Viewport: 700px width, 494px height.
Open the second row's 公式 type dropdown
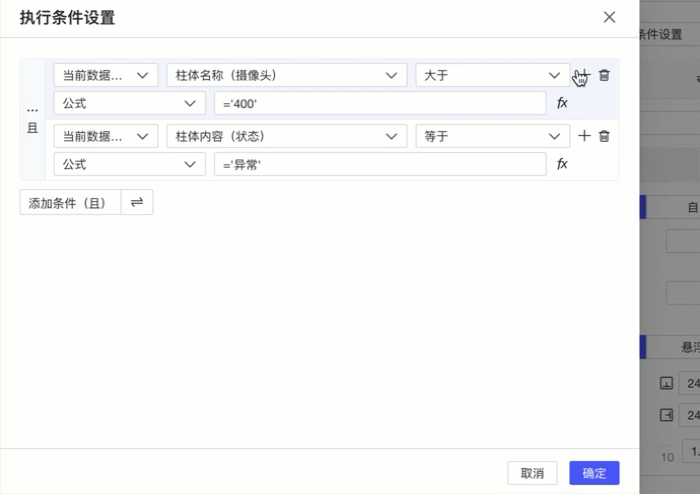129,164
